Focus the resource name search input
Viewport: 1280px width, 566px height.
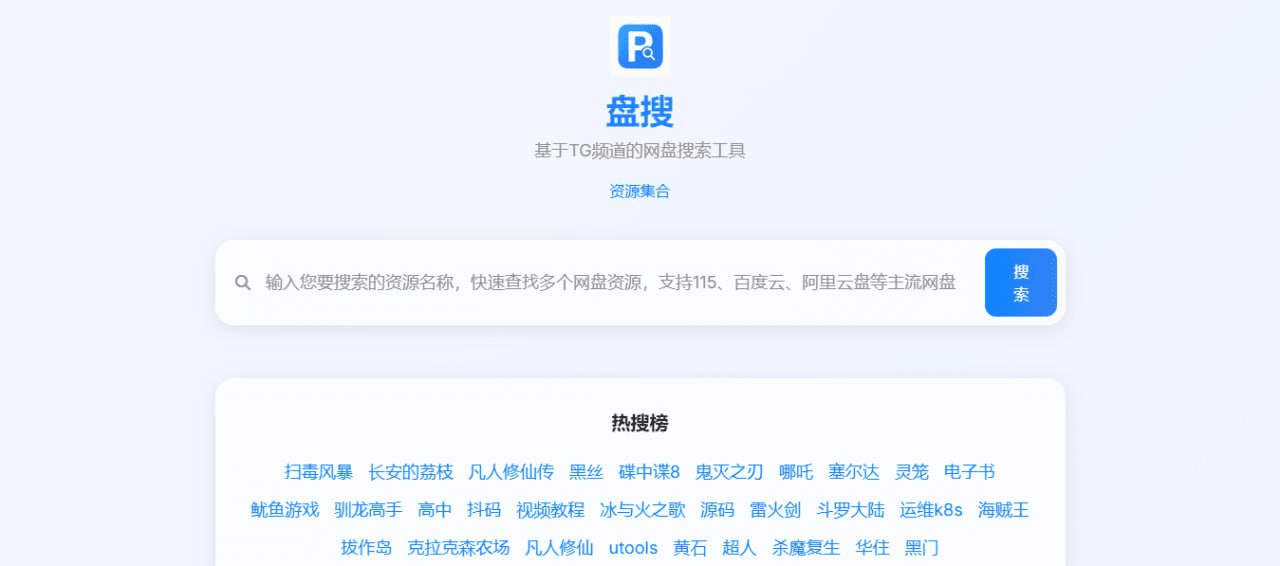click(611, 283)
